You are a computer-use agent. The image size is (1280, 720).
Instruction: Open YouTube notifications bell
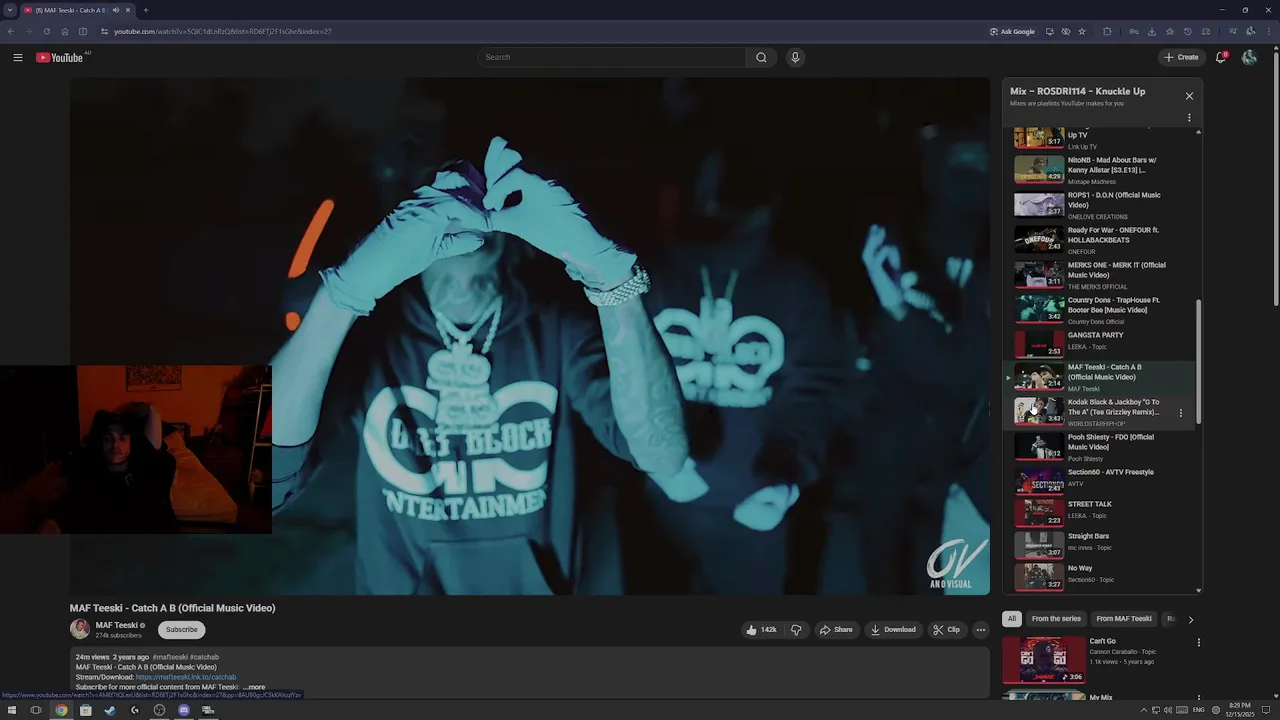click(1220, 57)
